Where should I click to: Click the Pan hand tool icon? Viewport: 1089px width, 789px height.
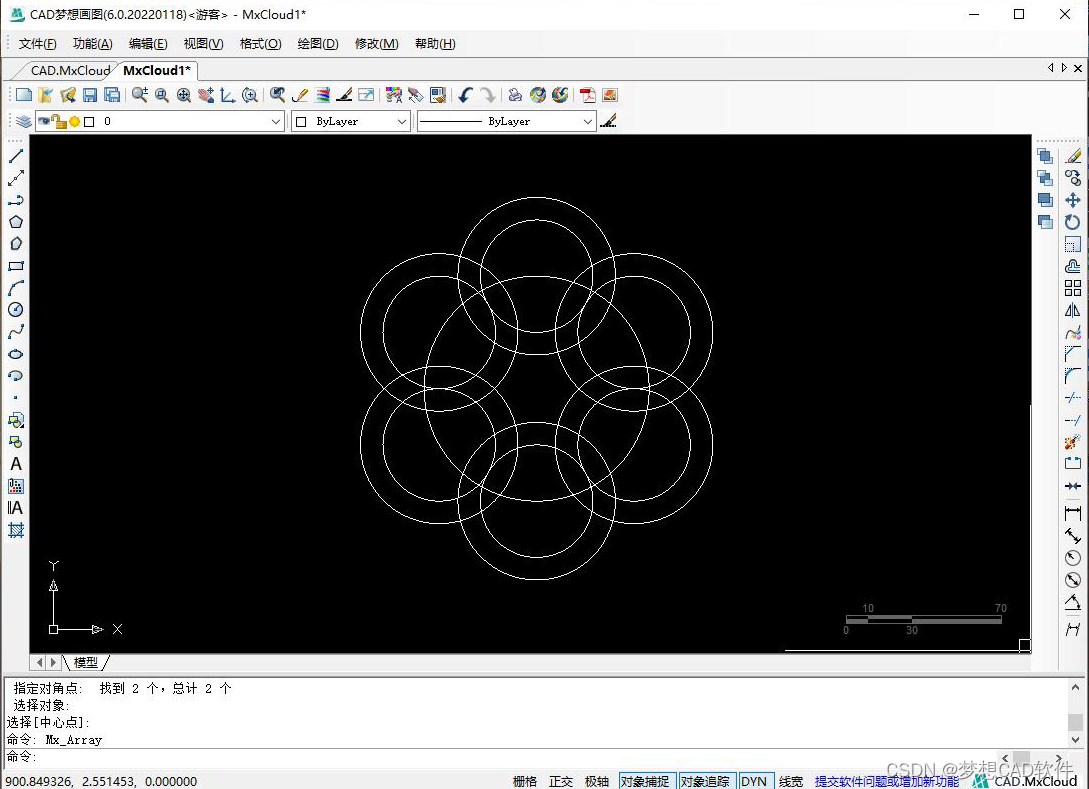206,95
